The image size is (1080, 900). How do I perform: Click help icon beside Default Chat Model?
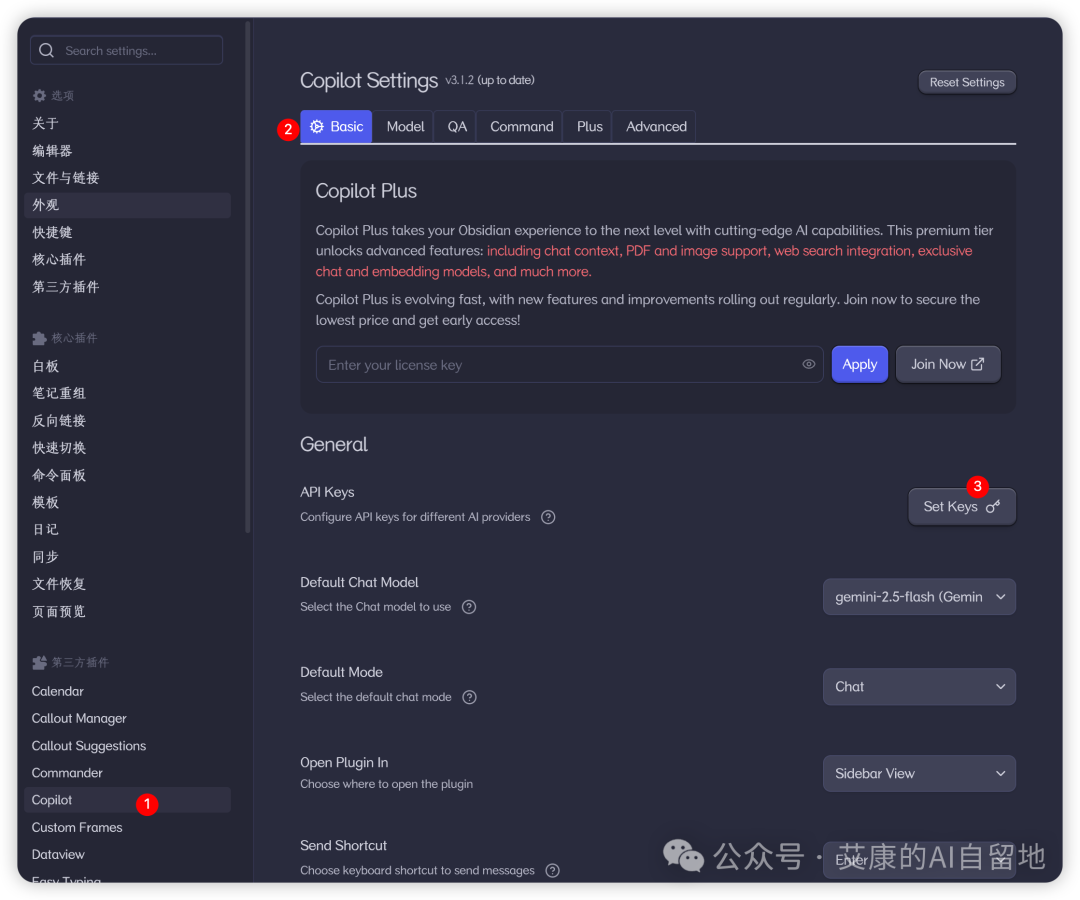coord(469,607)
